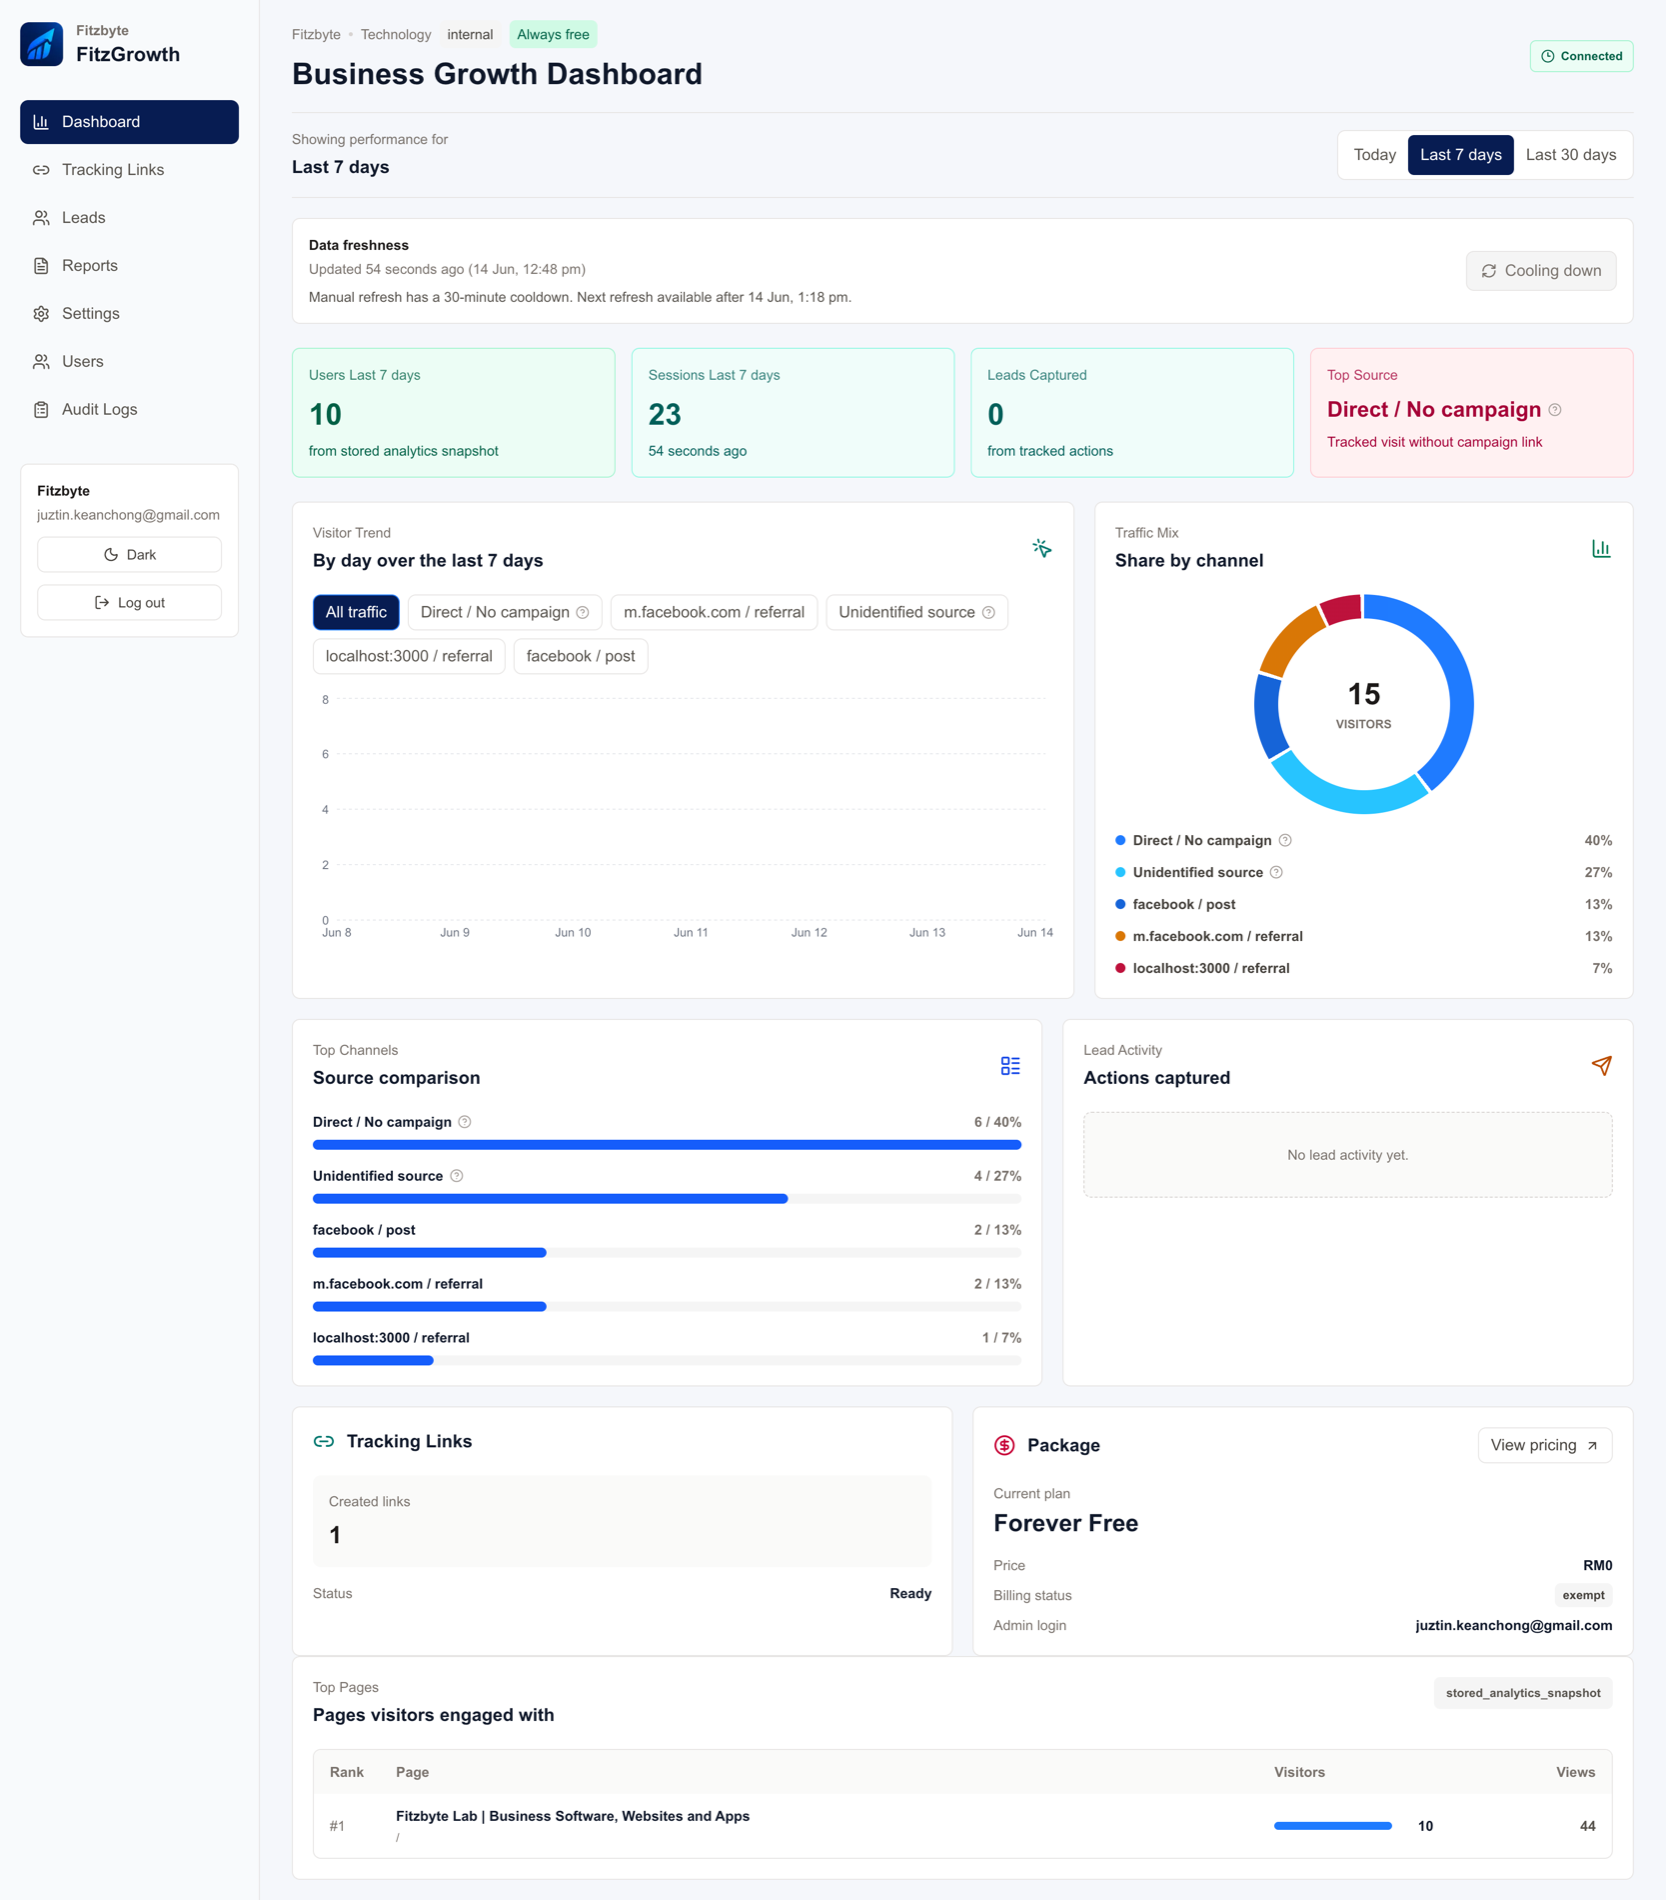Click the Reports document icon
Viewport: 1666px width, 1900px height.
point(41,266)
